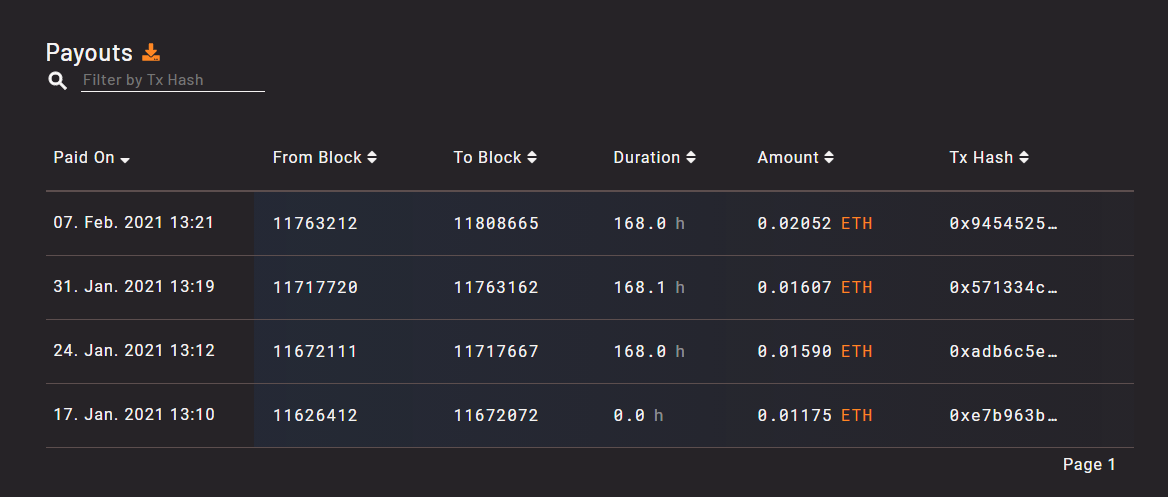
Task: Focus the Filter by Tx Hash field
Action: pyautogui.click(x=172, y=80)
